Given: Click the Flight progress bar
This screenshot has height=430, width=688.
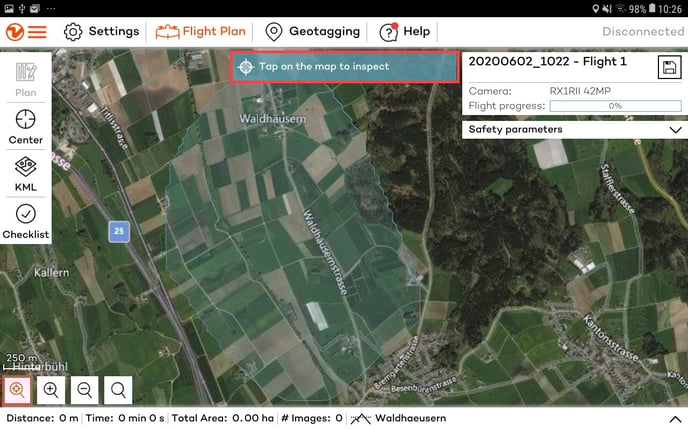Looking at the screenshot, I should (615, 106).
